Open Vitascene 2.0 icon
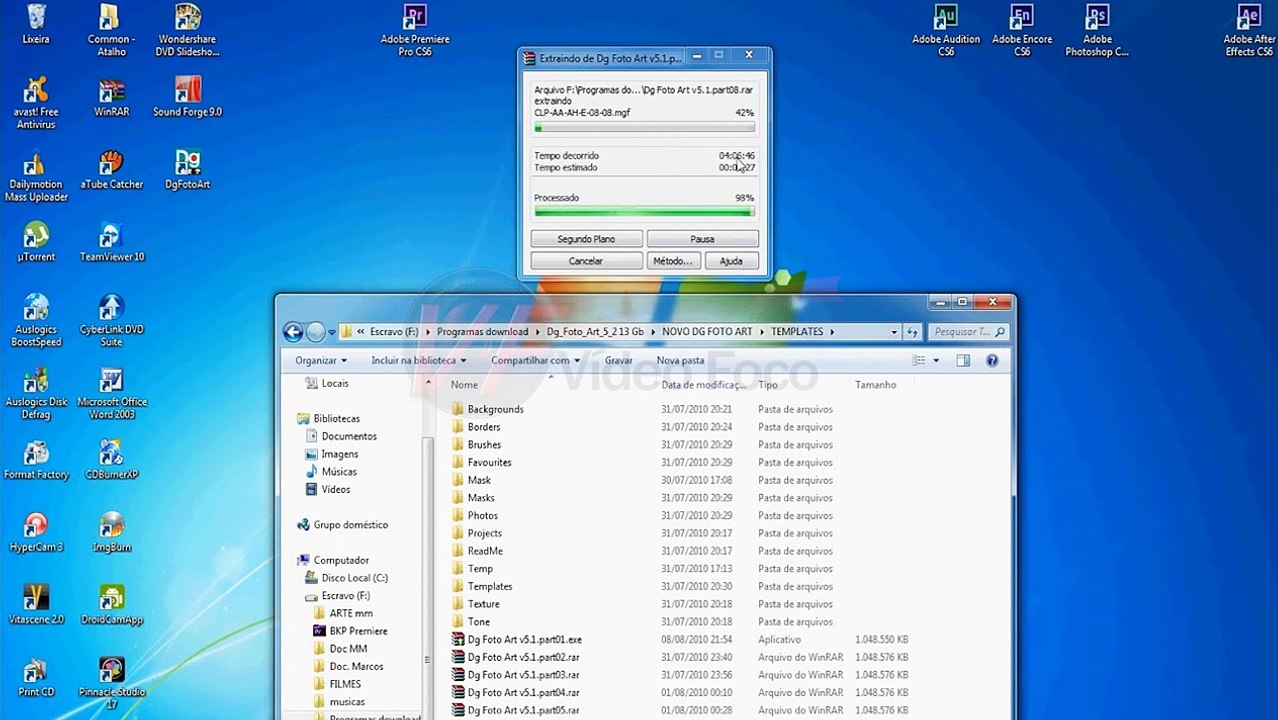1278x720 pixels. click(36, 605)
